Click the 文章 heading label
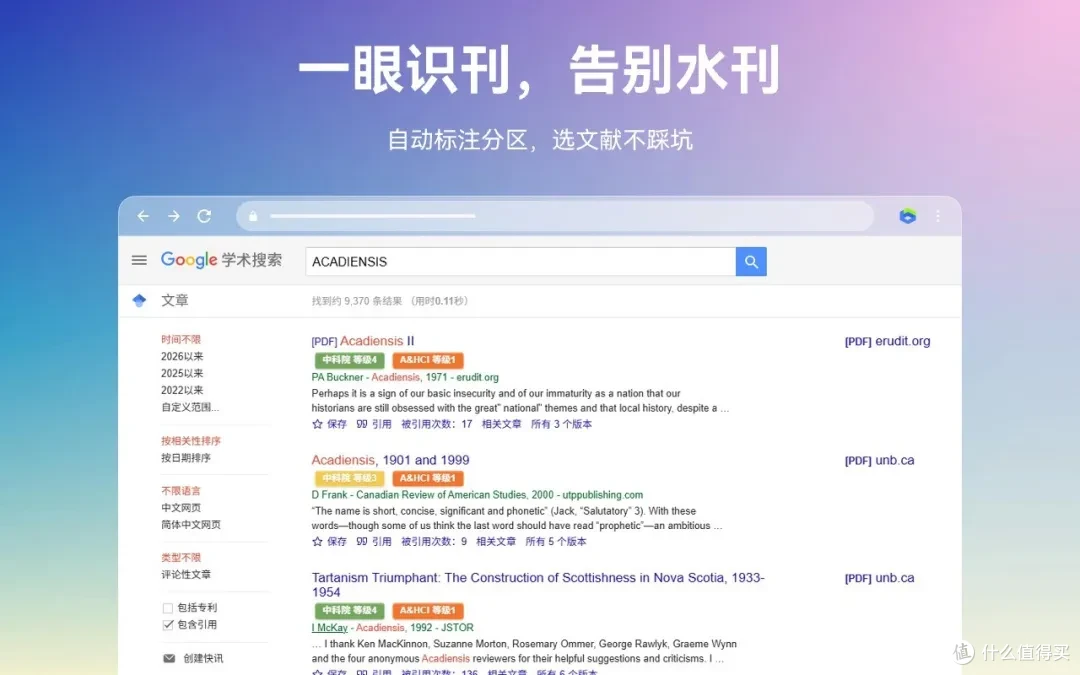 [174, 300]
